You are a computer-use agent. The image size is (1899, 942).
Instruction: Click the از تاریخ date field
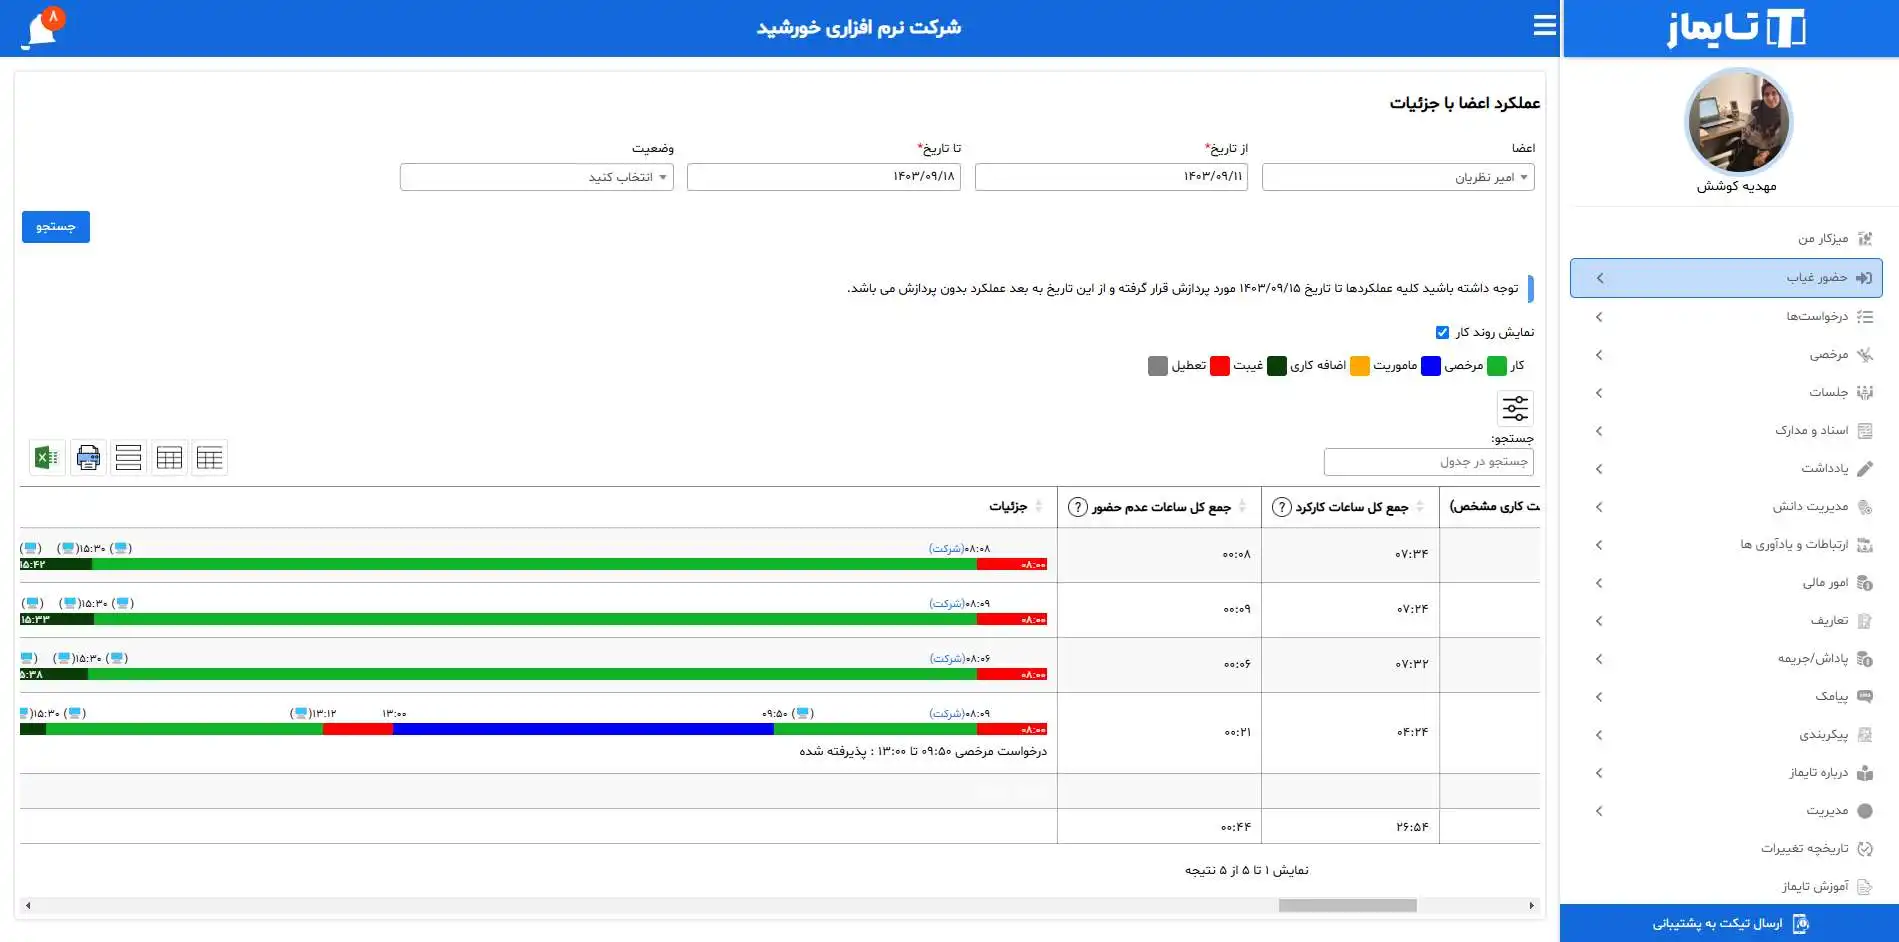click(1110, 177)
